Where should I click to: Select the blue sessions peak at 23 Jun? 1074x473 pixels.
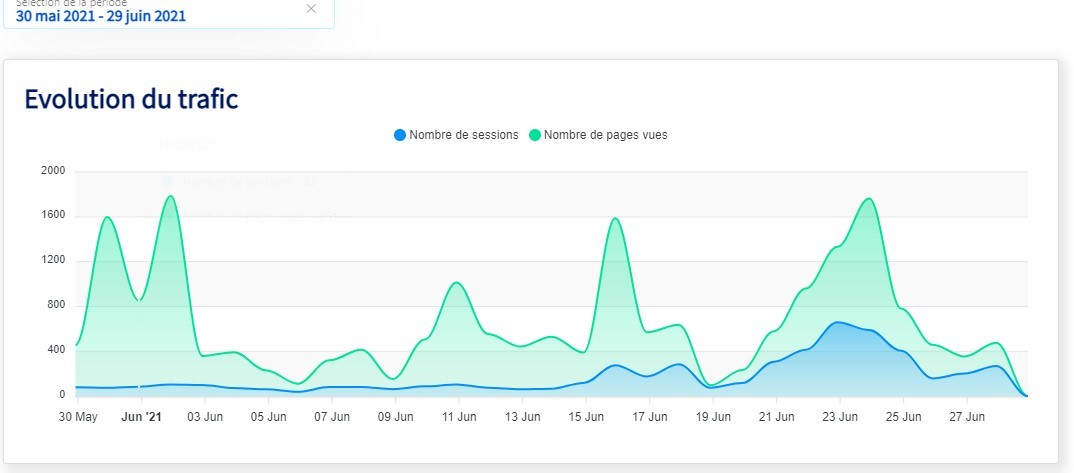point(838,322)
